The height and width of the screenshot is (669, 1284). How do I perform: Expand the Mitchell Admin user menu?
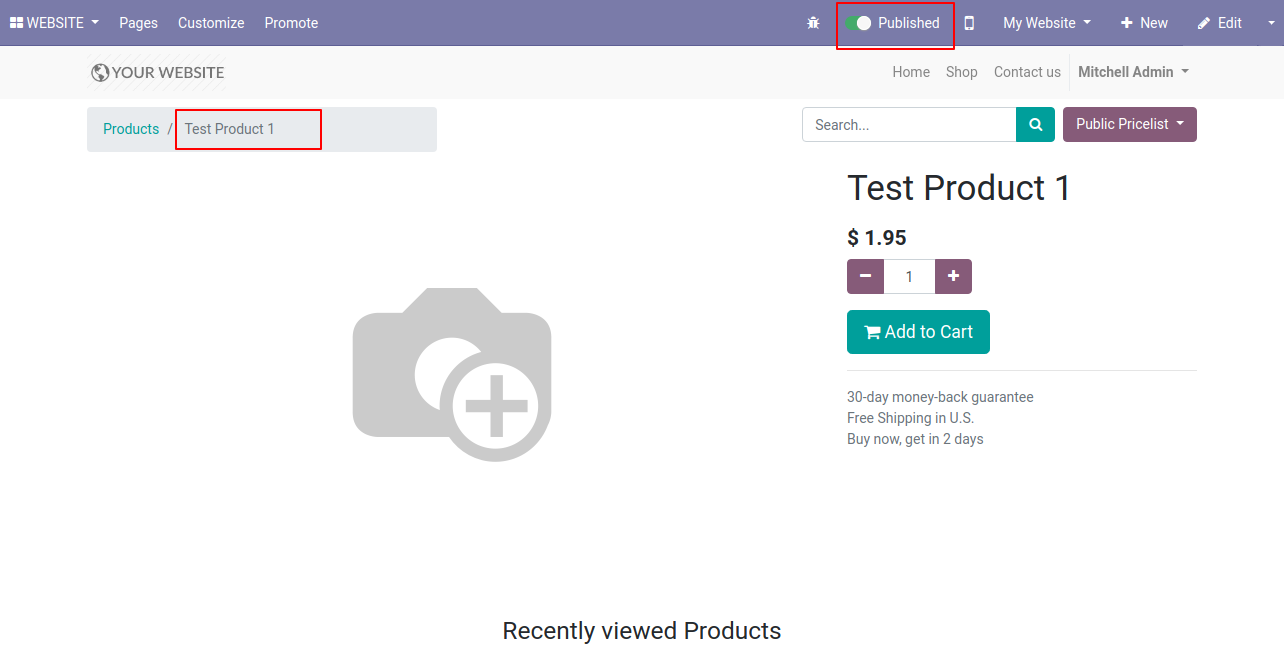pos(1133,72)
